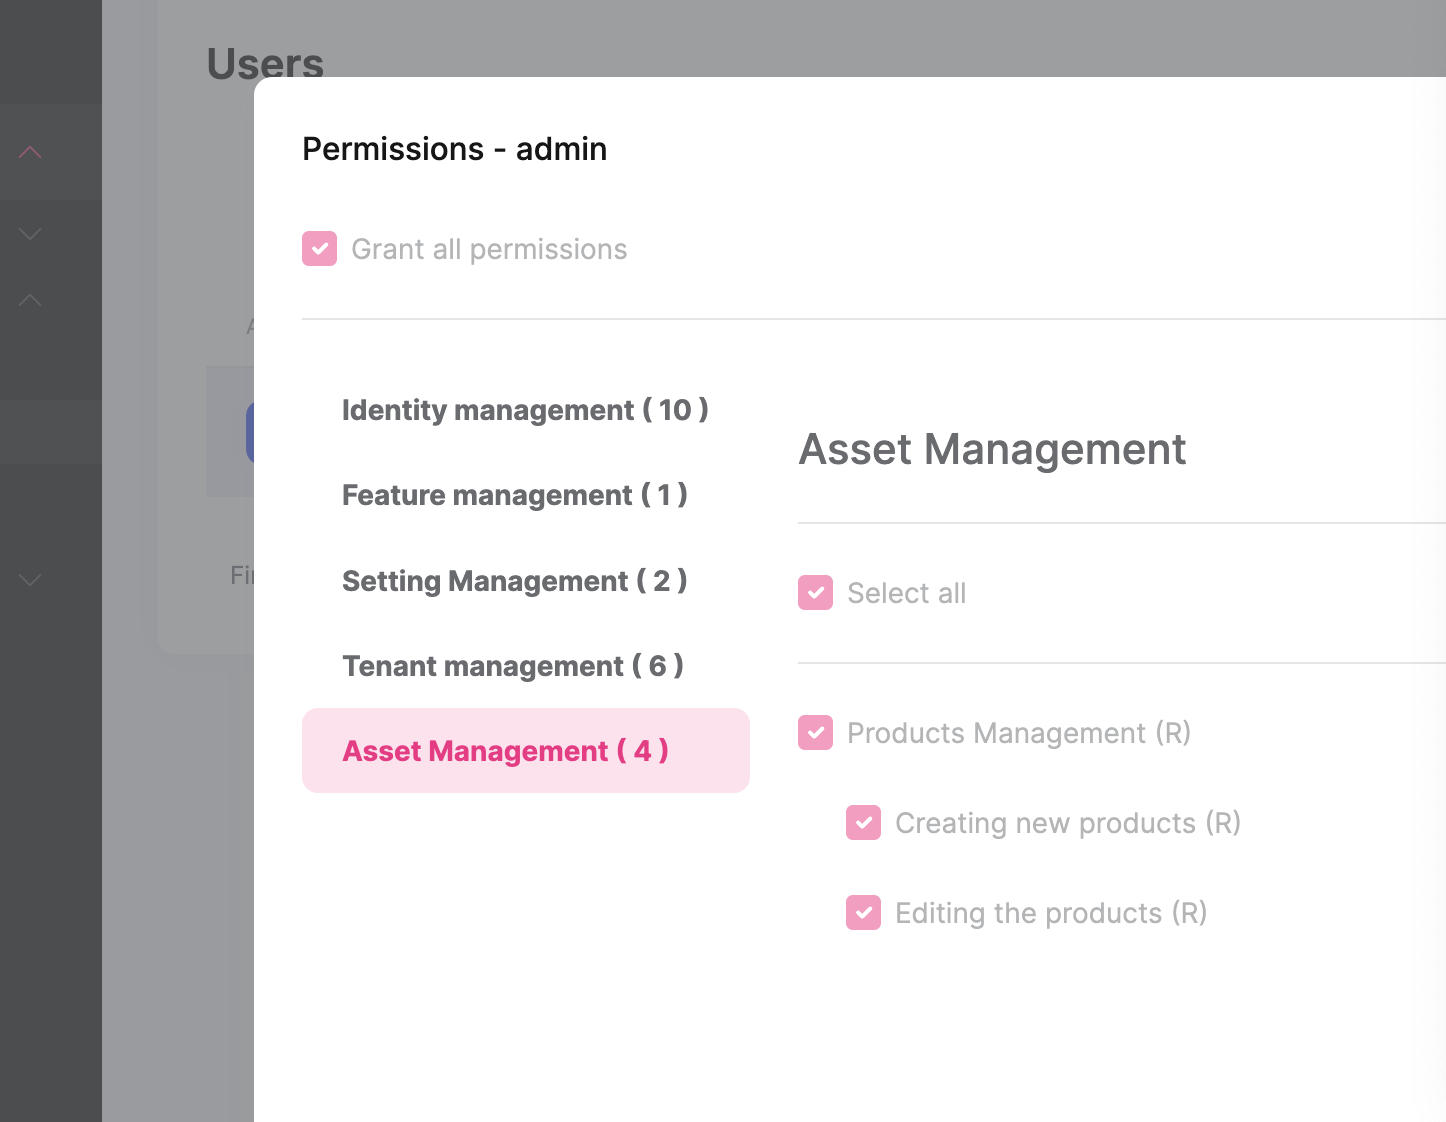Click the checkmark icon beside Products Management
The height and width of the screenshot is (1122, 1446).
click(816, 732)
